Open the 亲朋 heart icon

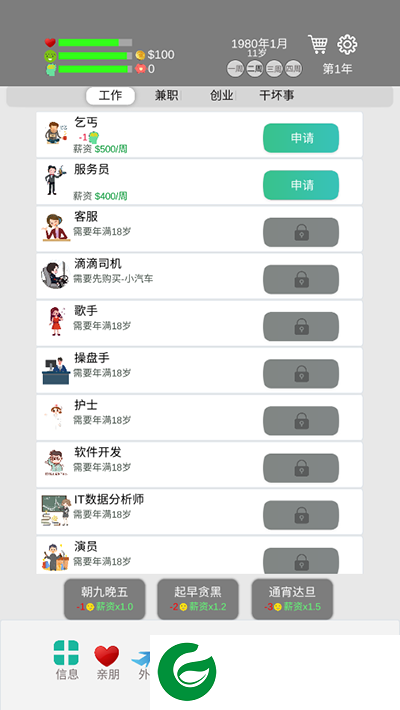point(107,656)
